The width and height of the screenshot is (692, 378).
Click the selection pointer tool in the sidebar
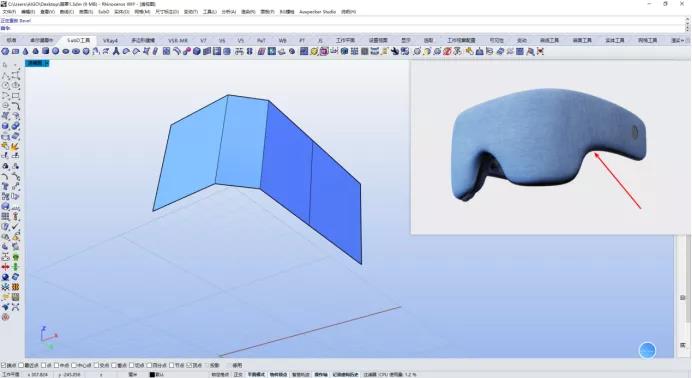pos(5,65)
